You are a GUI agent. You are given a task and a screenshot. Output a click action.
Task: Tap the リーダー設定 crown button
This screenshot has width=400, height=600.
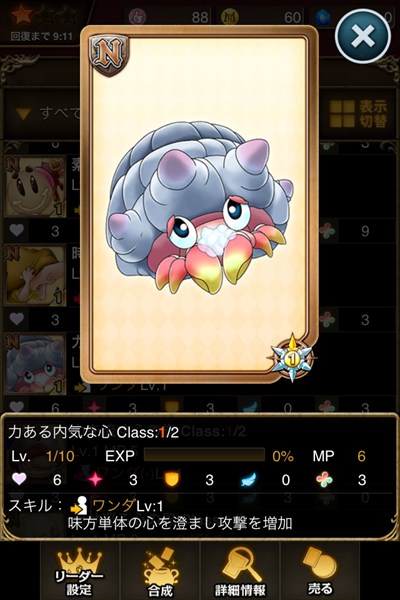tap(80, 571)
